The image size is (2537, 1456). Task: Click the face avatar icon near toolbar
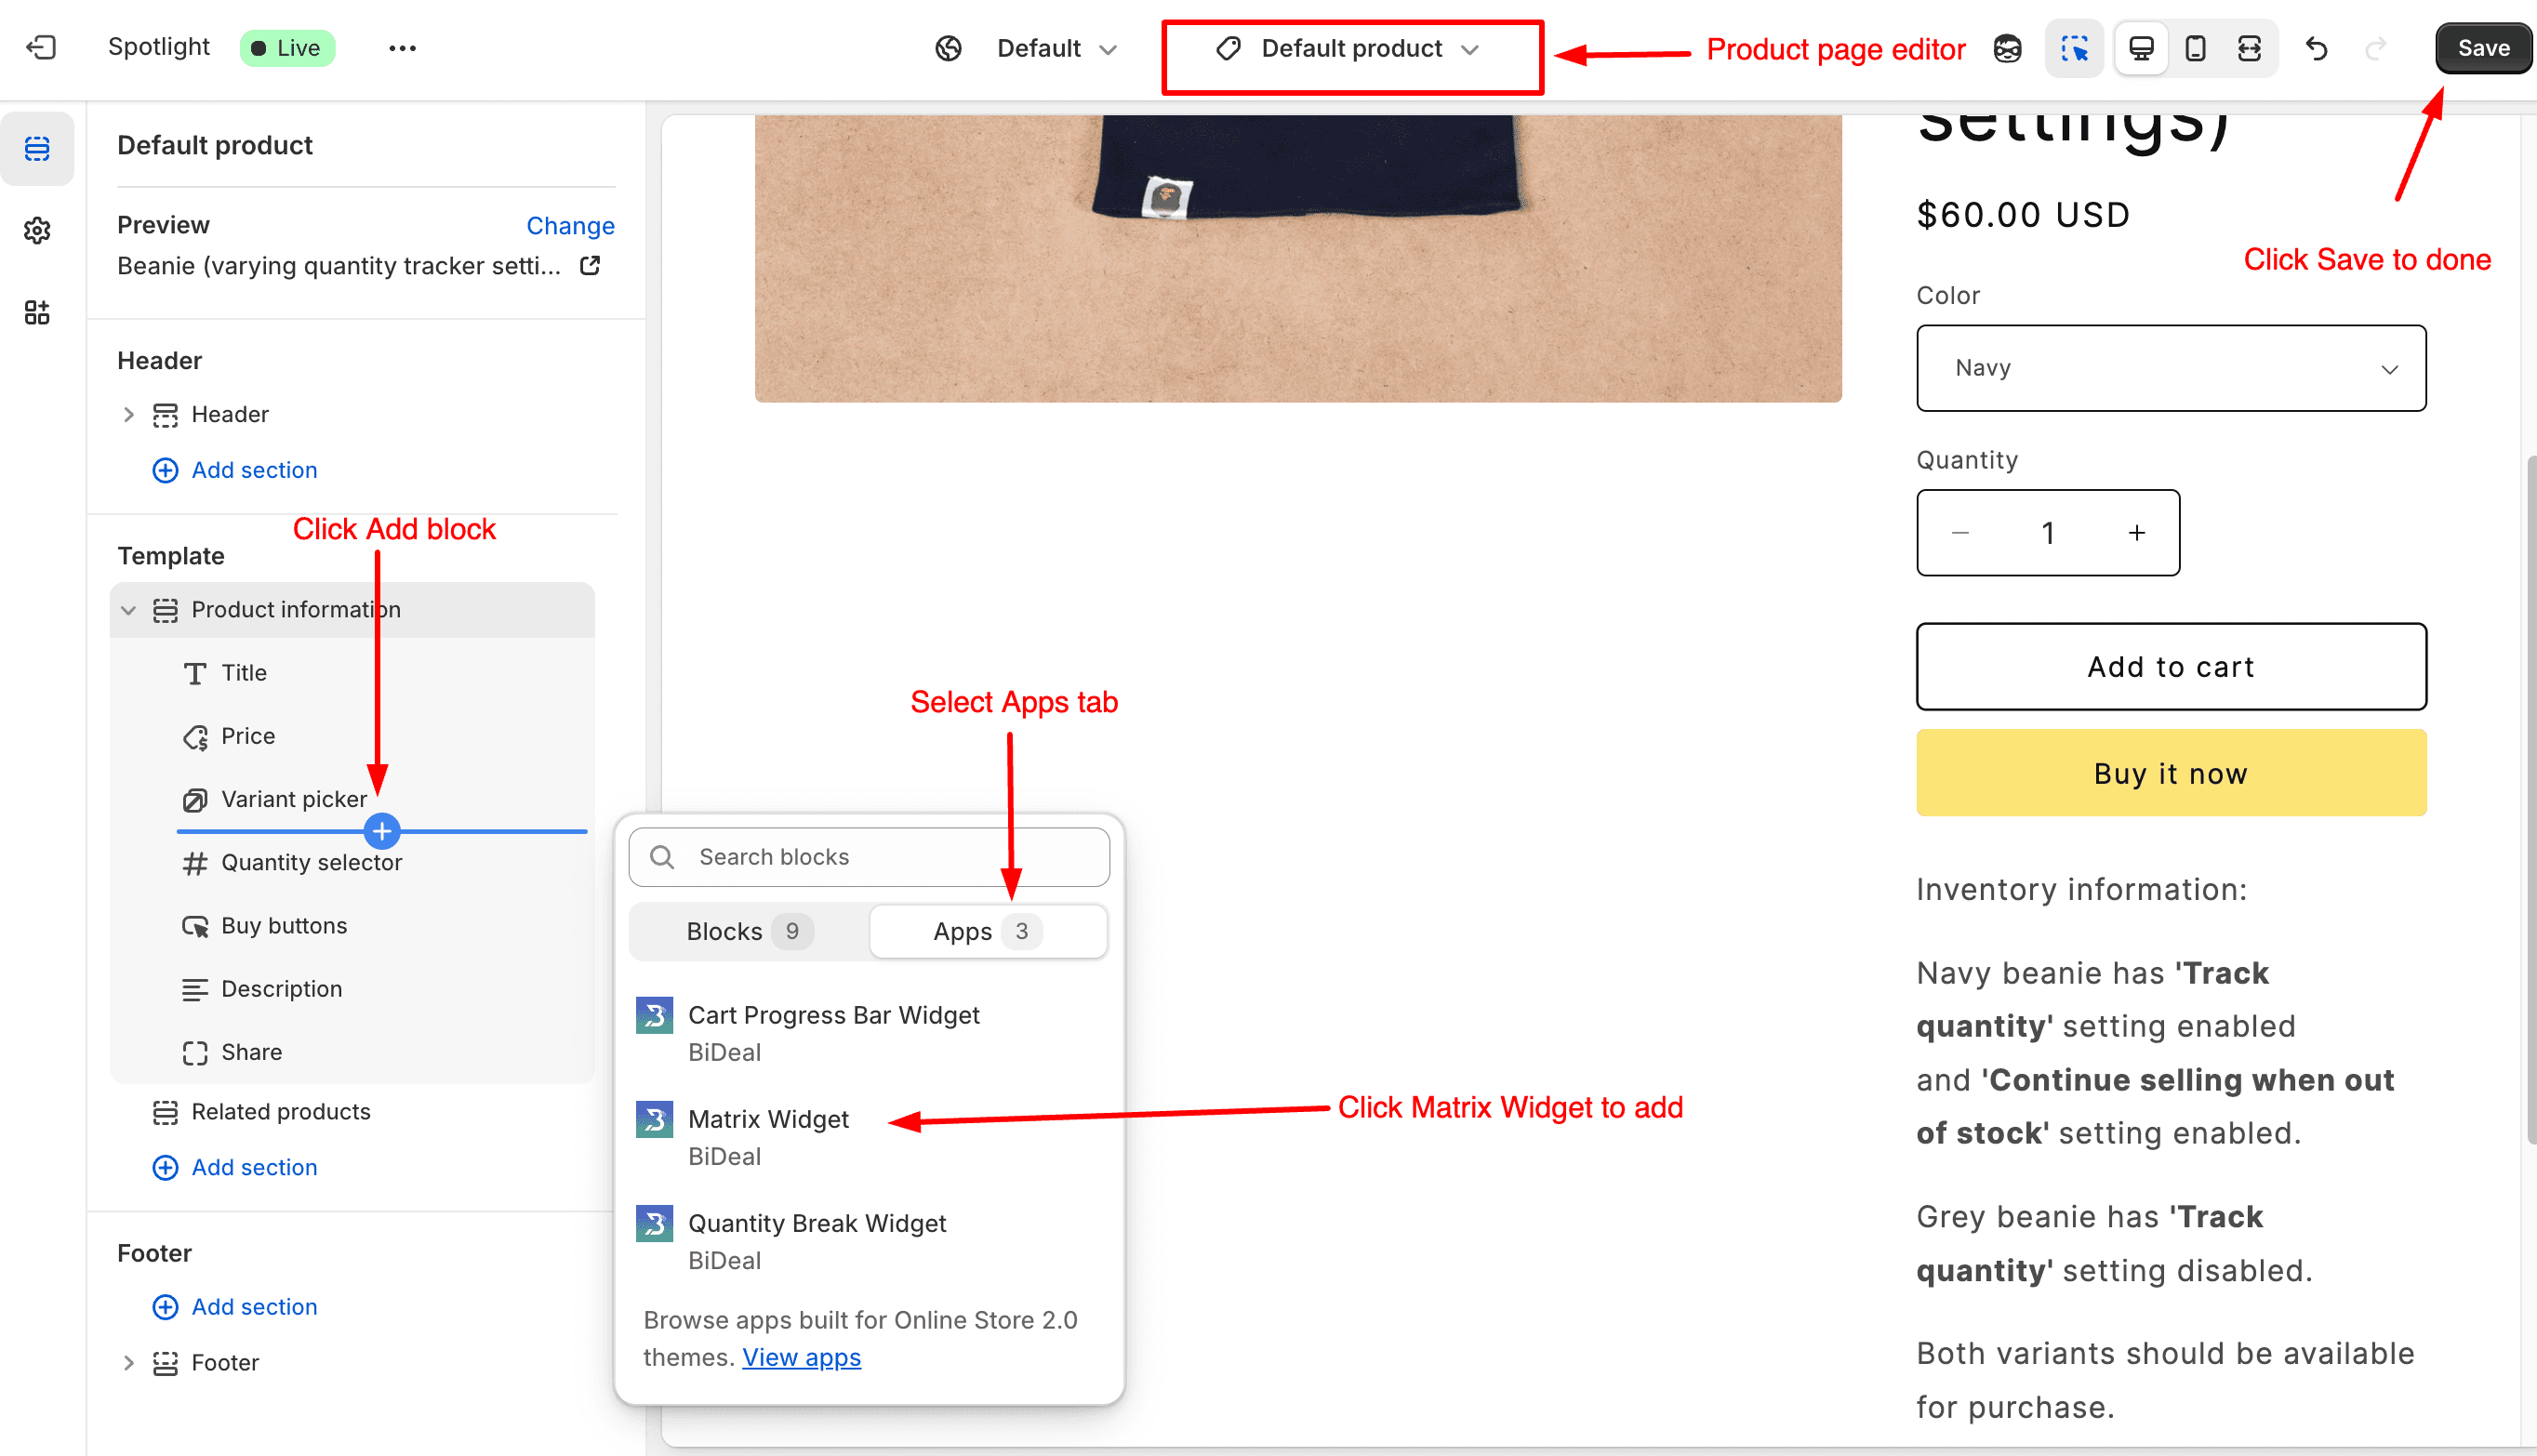pyautogui.click(x=2007, y=48)
